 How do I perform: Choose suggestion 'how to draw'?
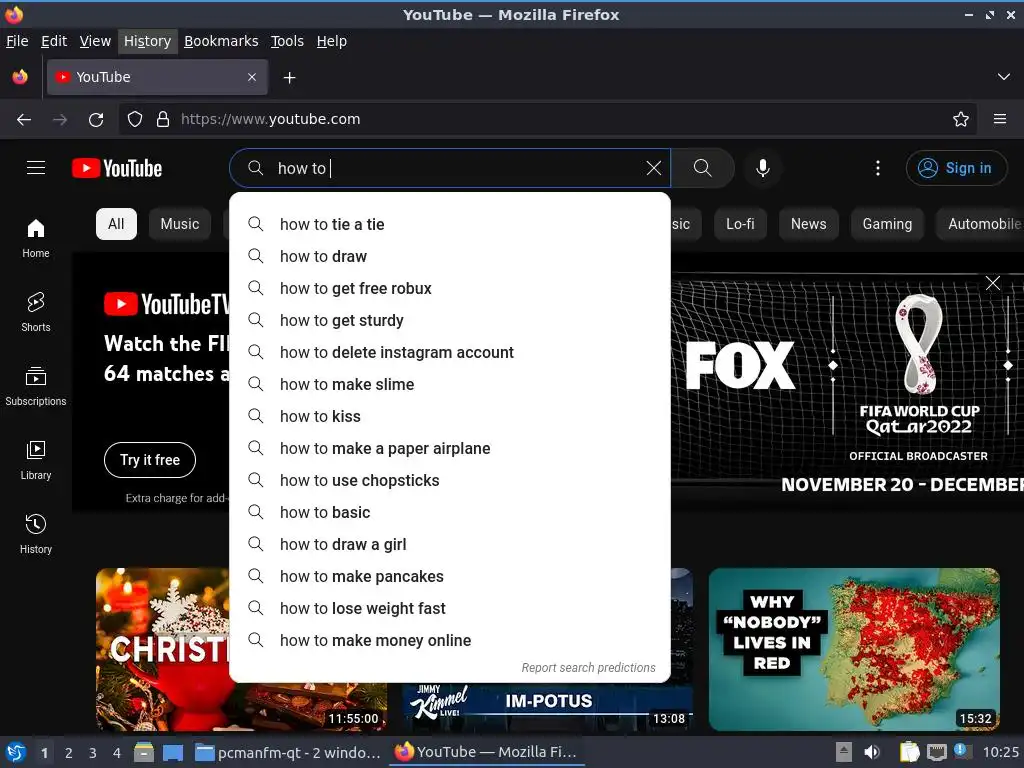(450, 256)
